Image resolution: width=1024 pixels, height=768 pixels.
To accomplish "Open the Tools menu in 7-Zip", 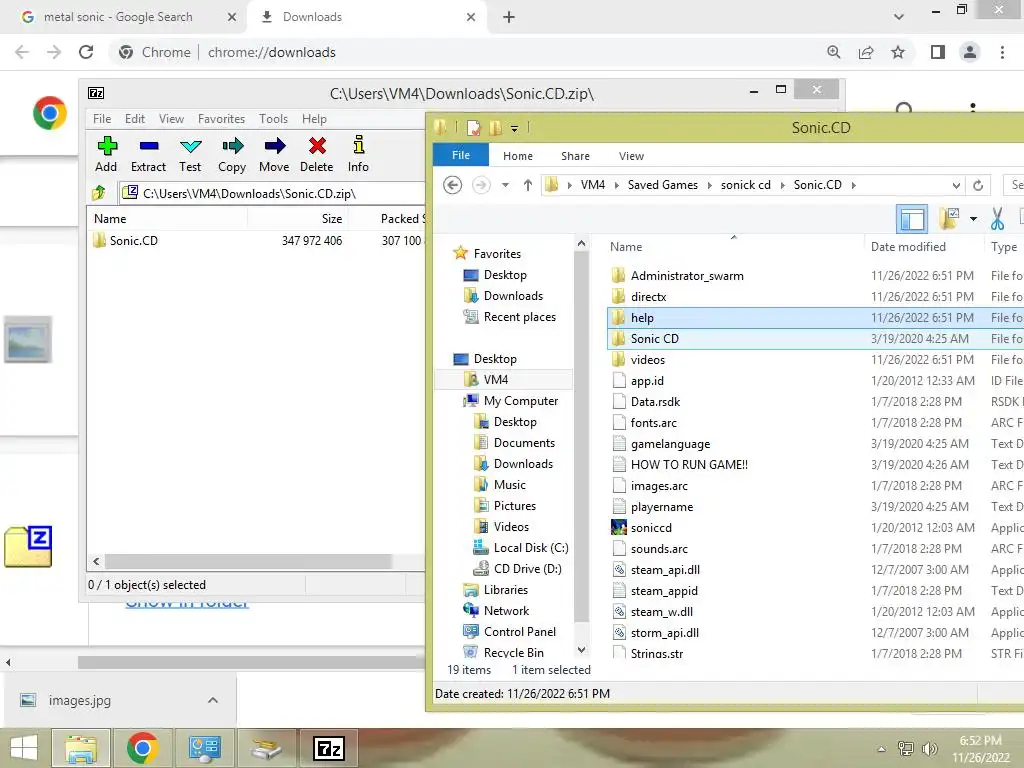I will [273, 119].
